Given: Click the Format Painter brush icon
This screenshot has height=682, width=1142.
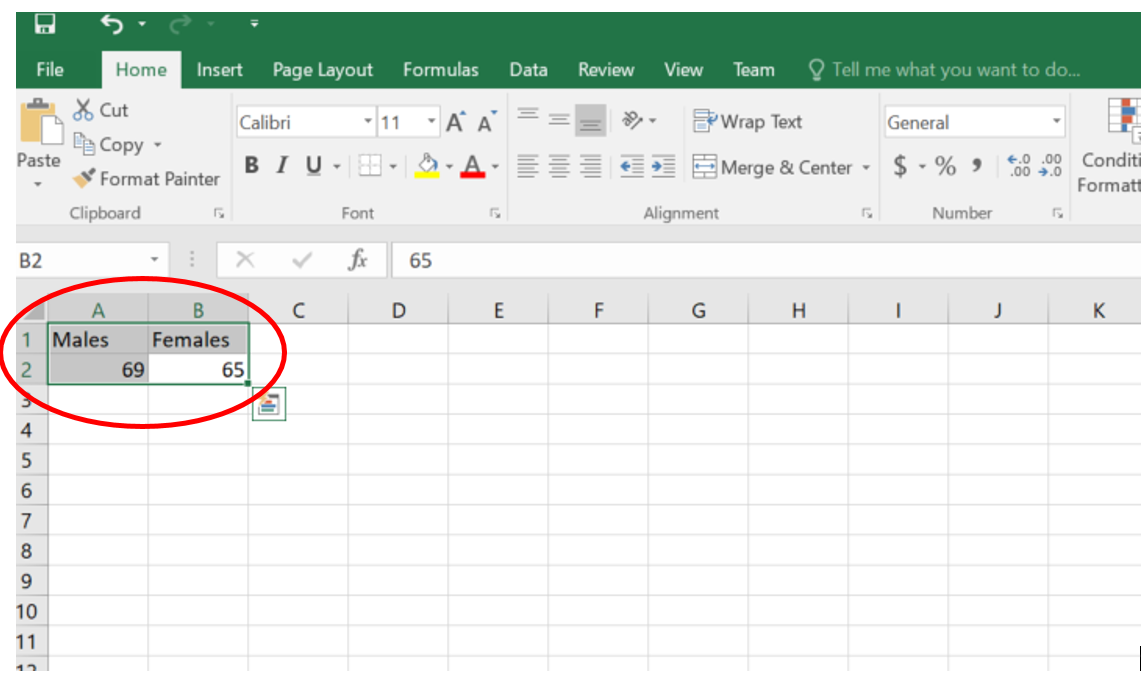Looking at the screenshot, I should [x=85, y=179].
